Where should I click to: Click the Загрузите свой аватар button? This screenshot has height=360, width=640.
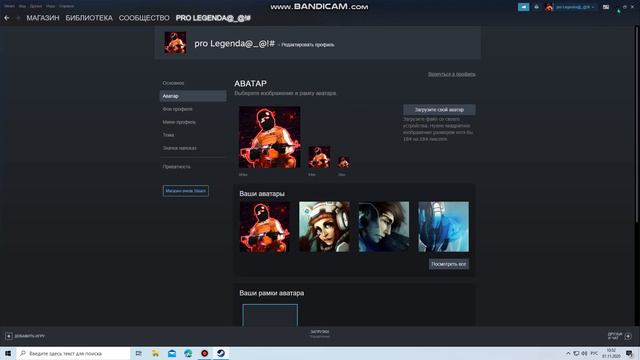click(x=439, y=109)
